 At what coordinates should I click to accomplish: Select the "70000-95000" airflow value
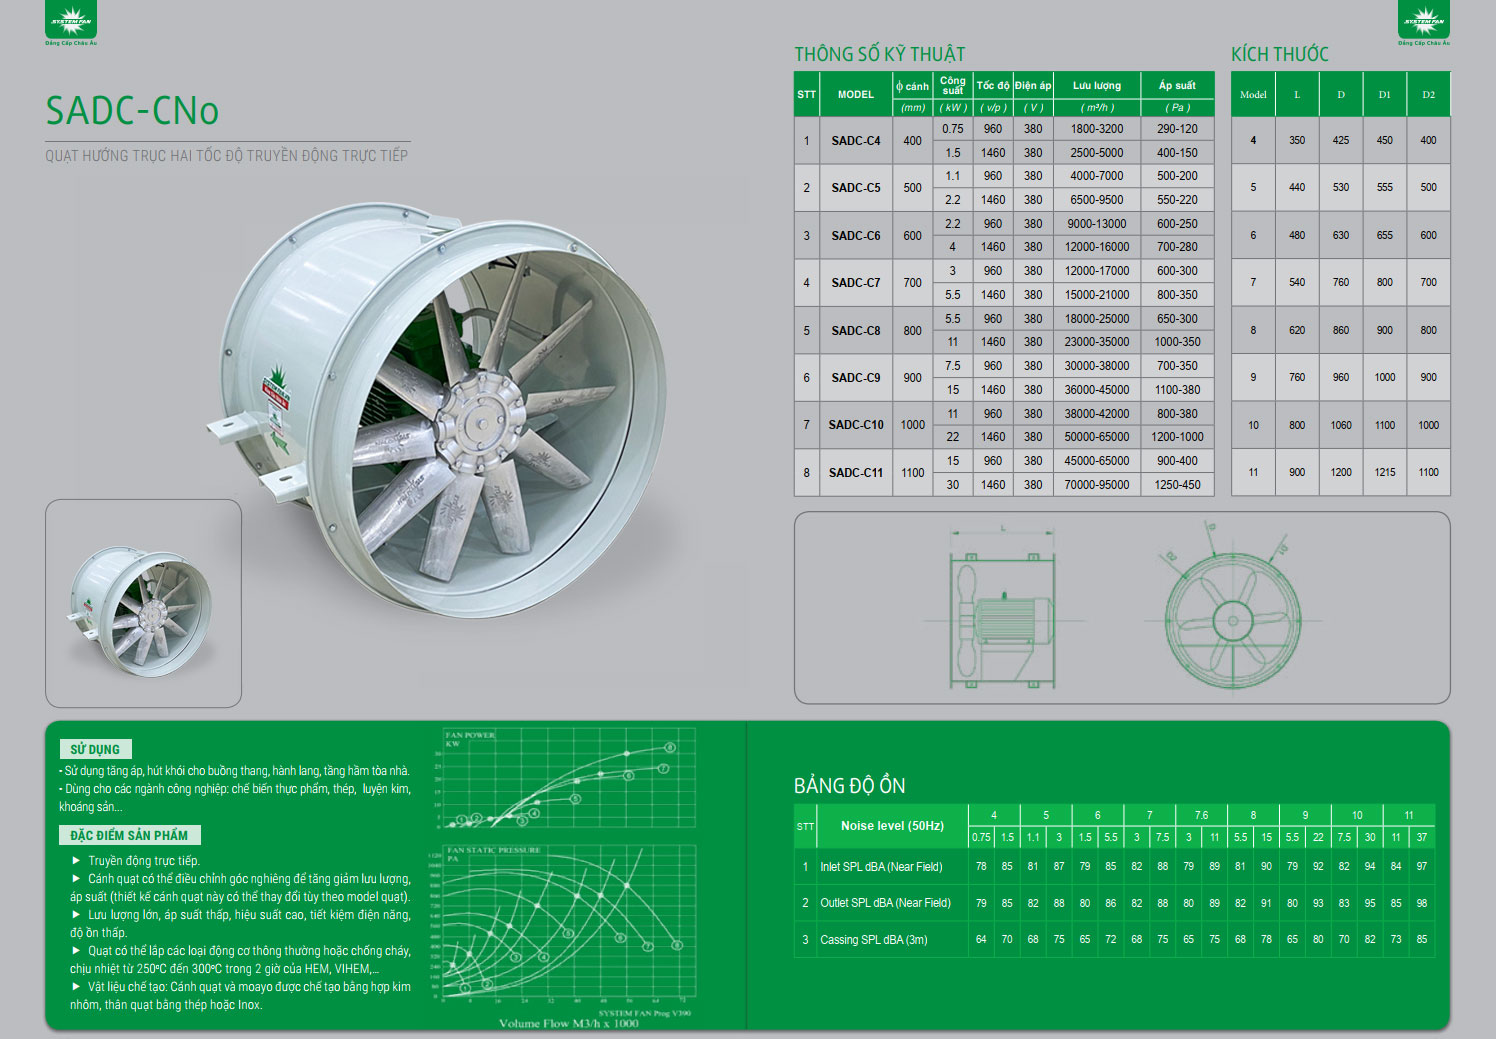point(1097,485)
